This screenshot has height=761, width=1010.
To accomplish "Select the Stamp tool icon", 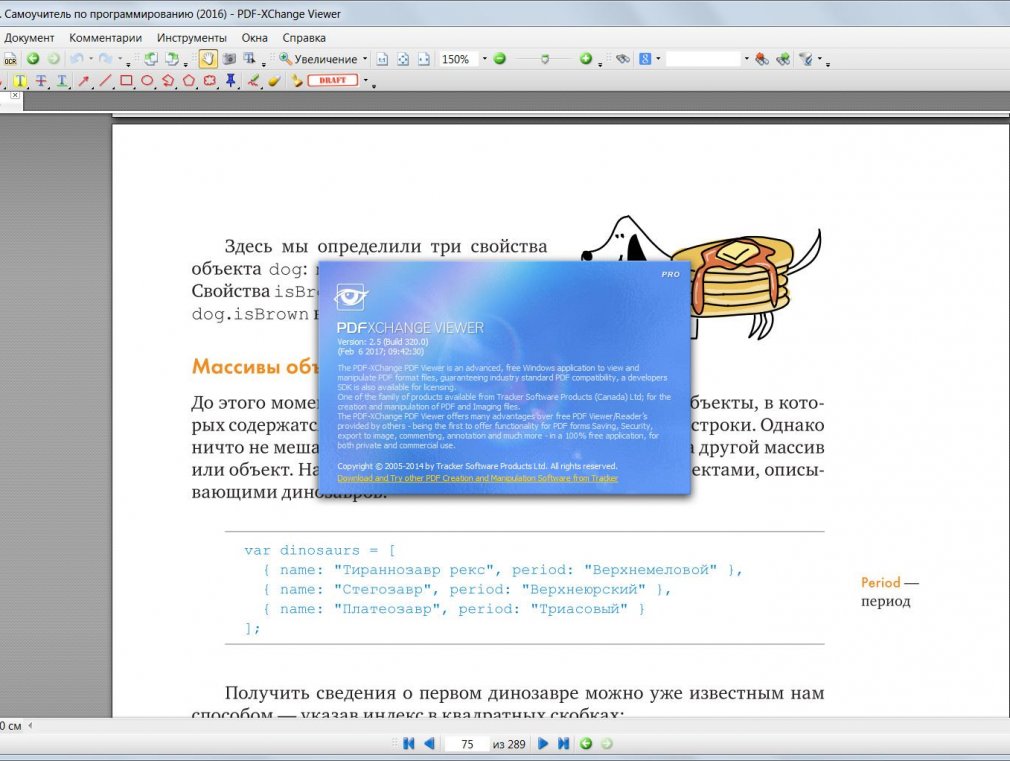I will point(296,81).
